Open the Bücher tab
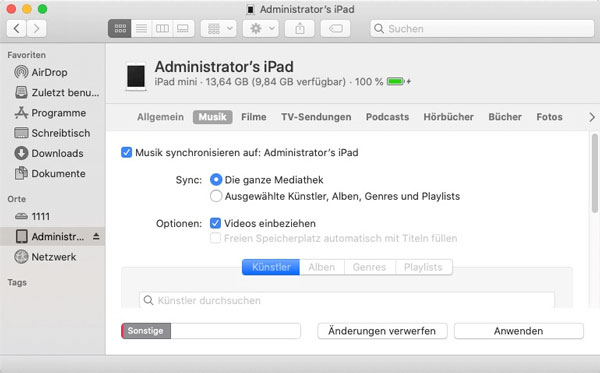600x373 pixels. point(505,117)
